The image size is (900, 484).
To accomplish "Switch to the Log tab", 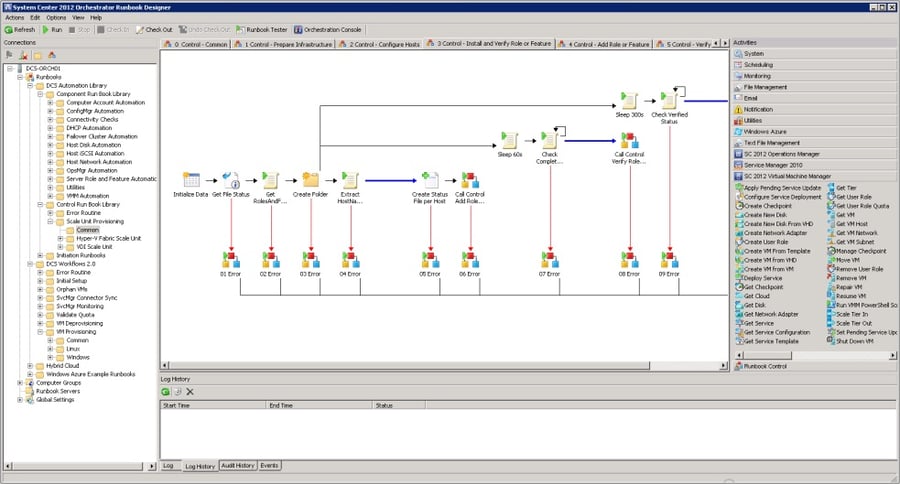I will click(168, 466).
